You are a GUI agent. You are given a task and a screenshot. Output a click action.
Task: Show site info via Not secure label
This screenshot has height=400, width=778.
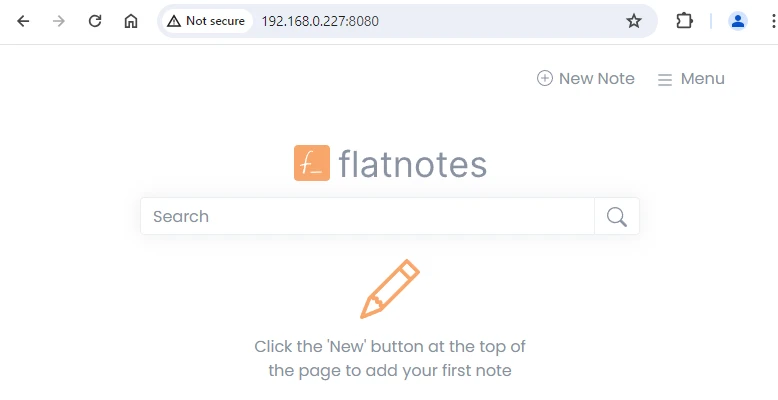[215, 21]
